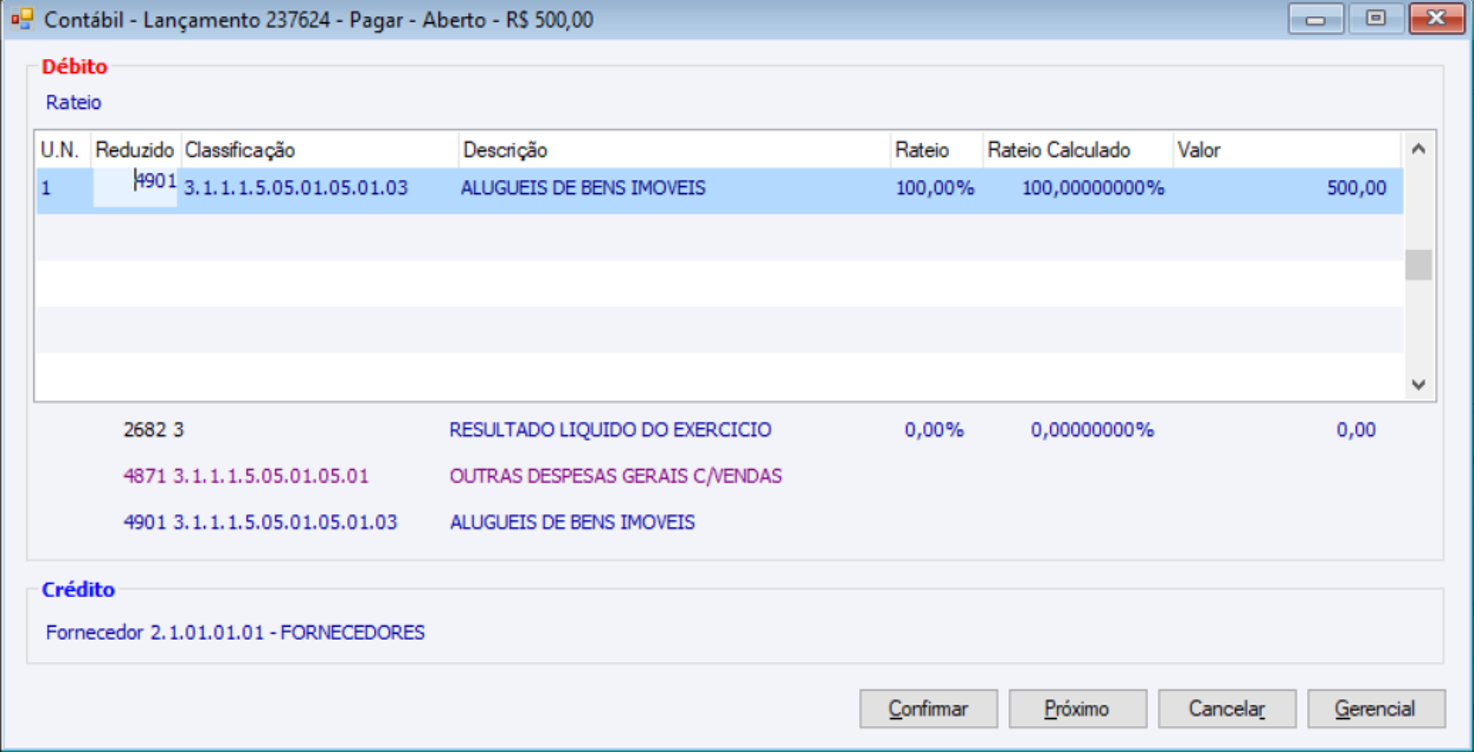Click the Rateio Calculado column header
This screenshot has width=1474, height=753.
pos(1077,150)
